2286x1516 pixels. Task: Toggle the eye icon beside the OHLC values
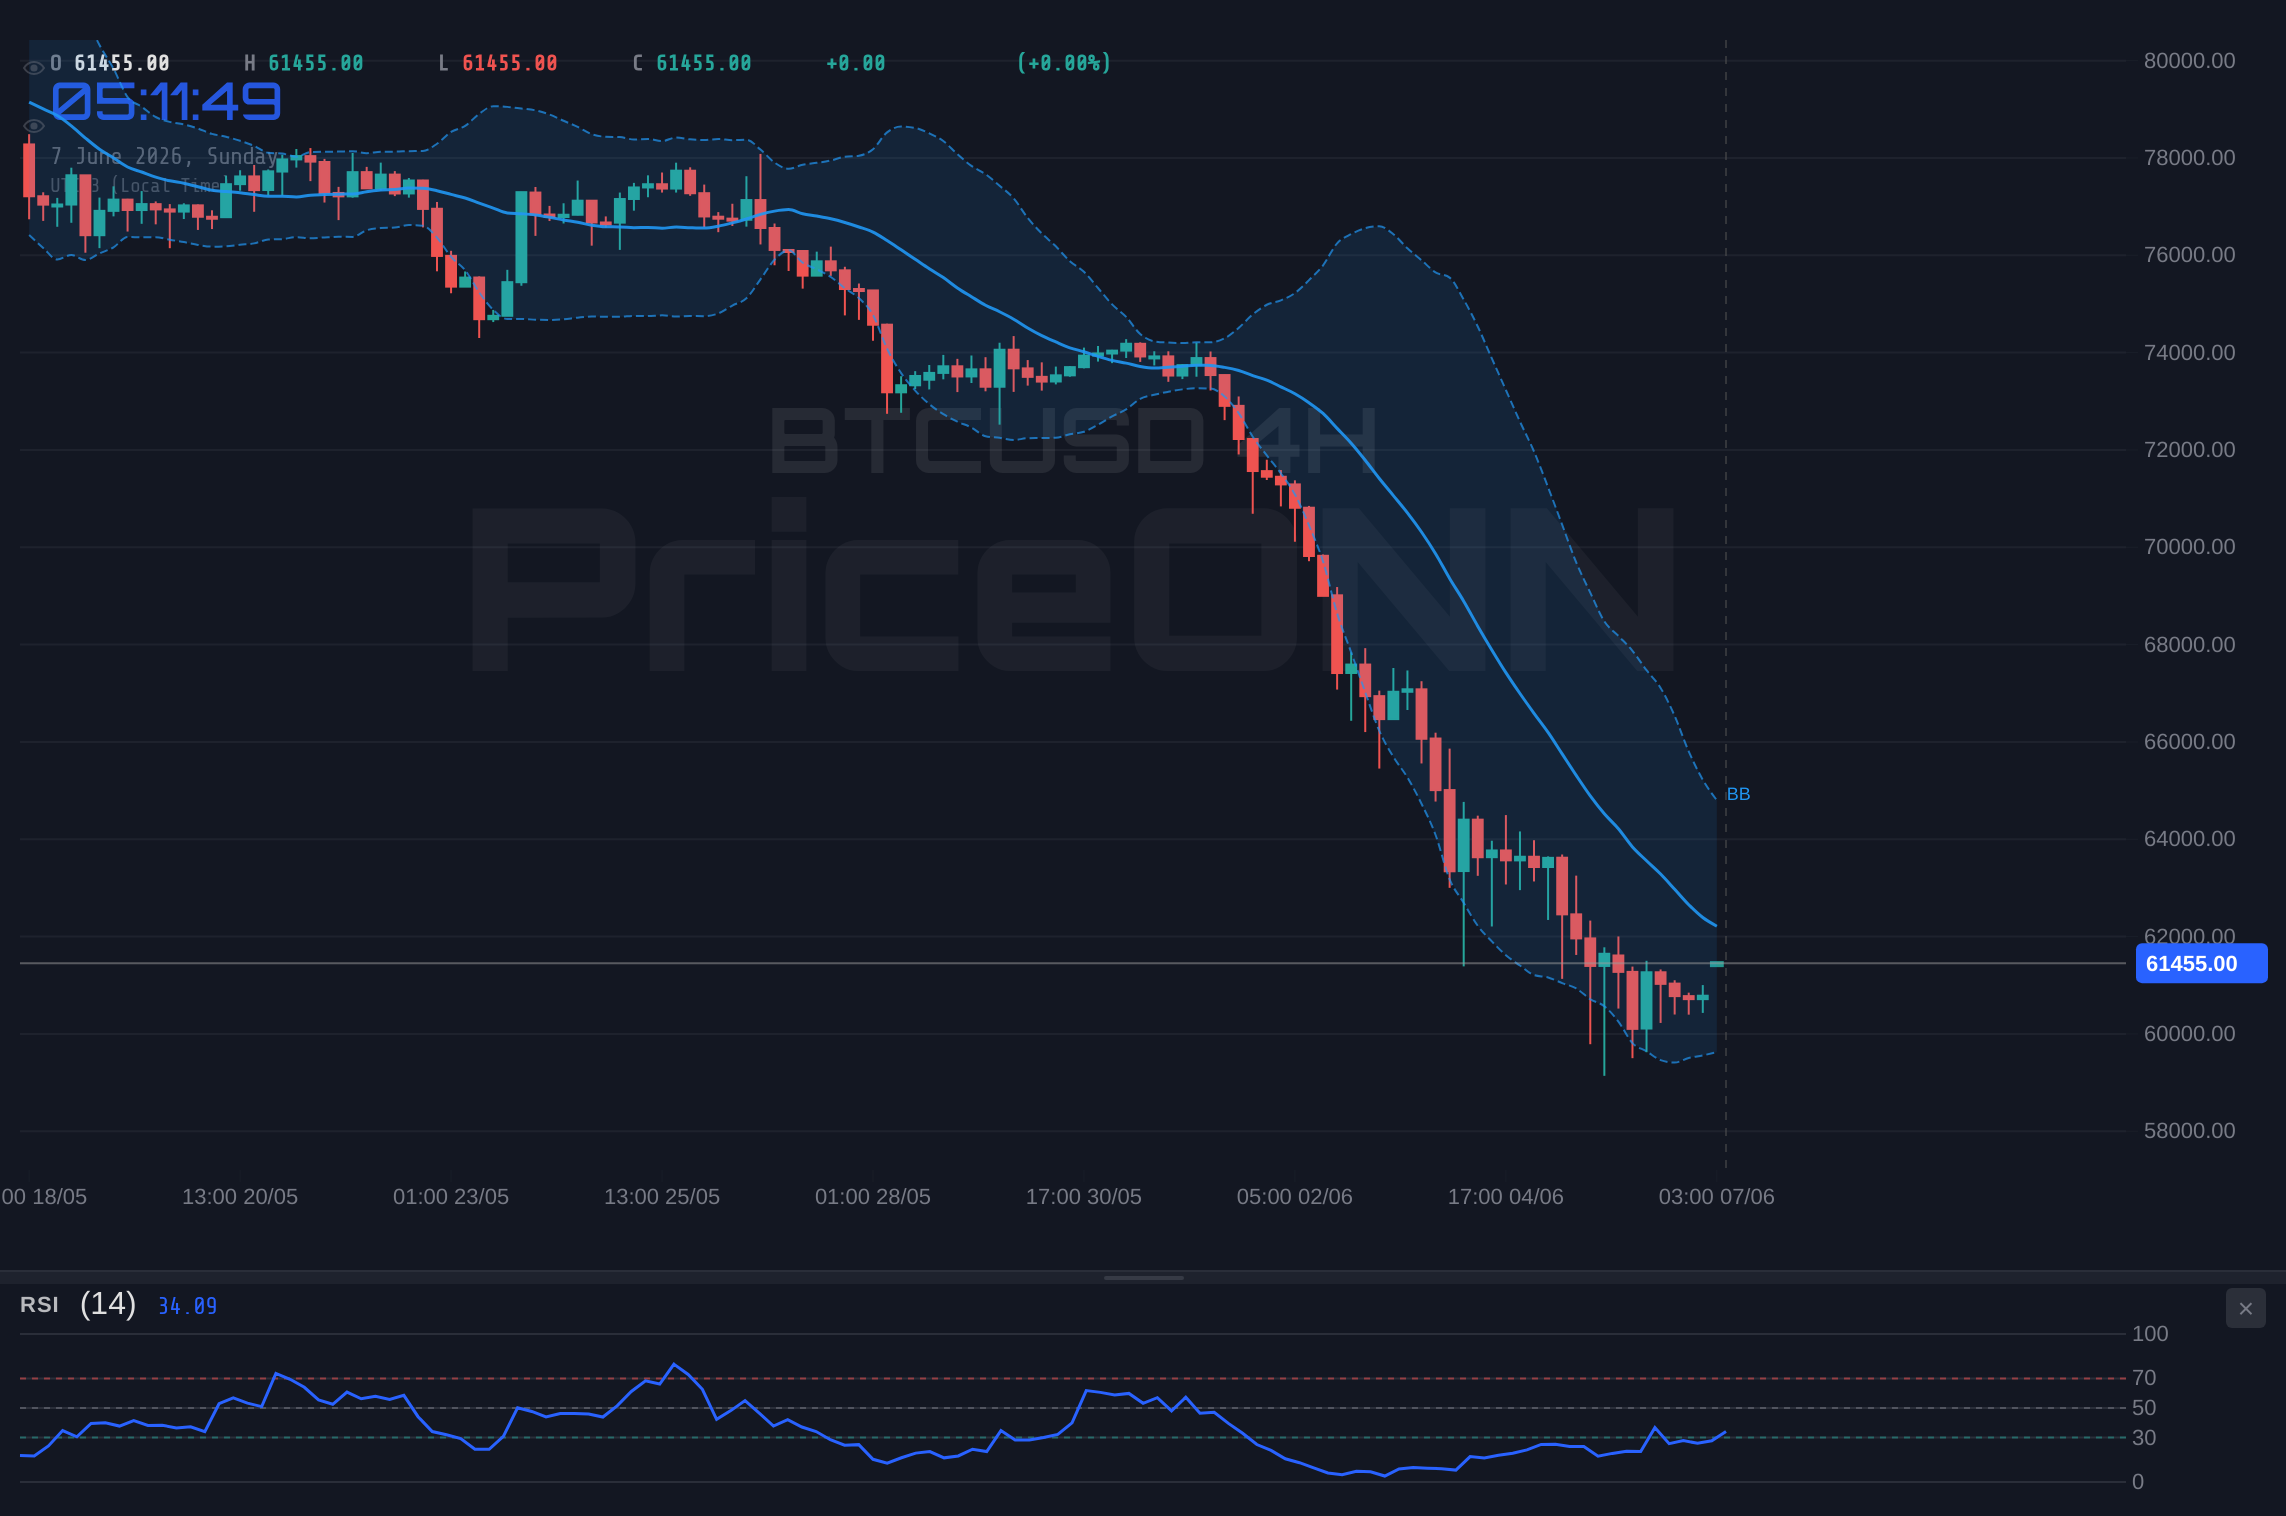pyautogui.click(x=33, y=67)
